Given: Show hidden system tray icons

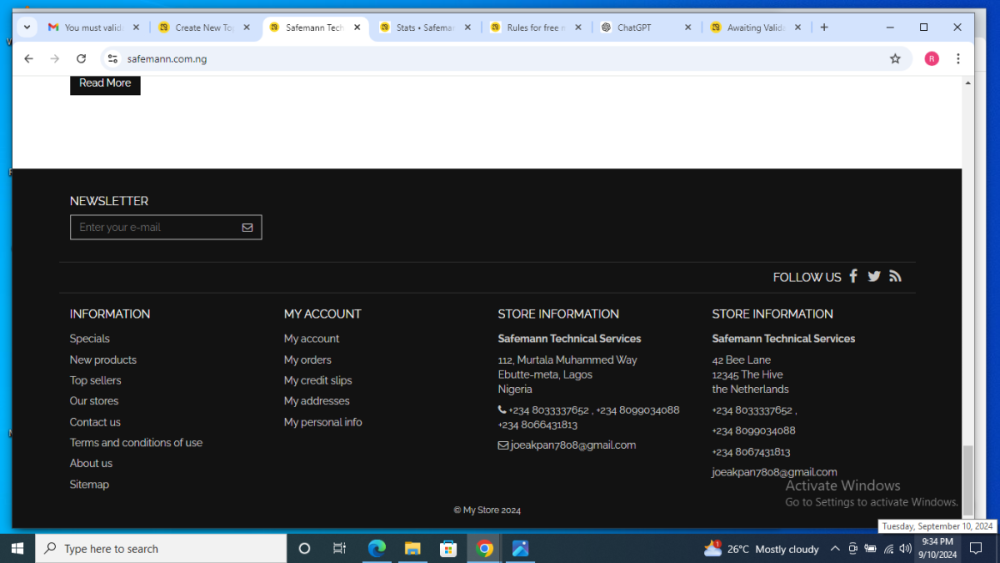Looking at the screenshot, I should pyautogui.click(x=835, y=548).
